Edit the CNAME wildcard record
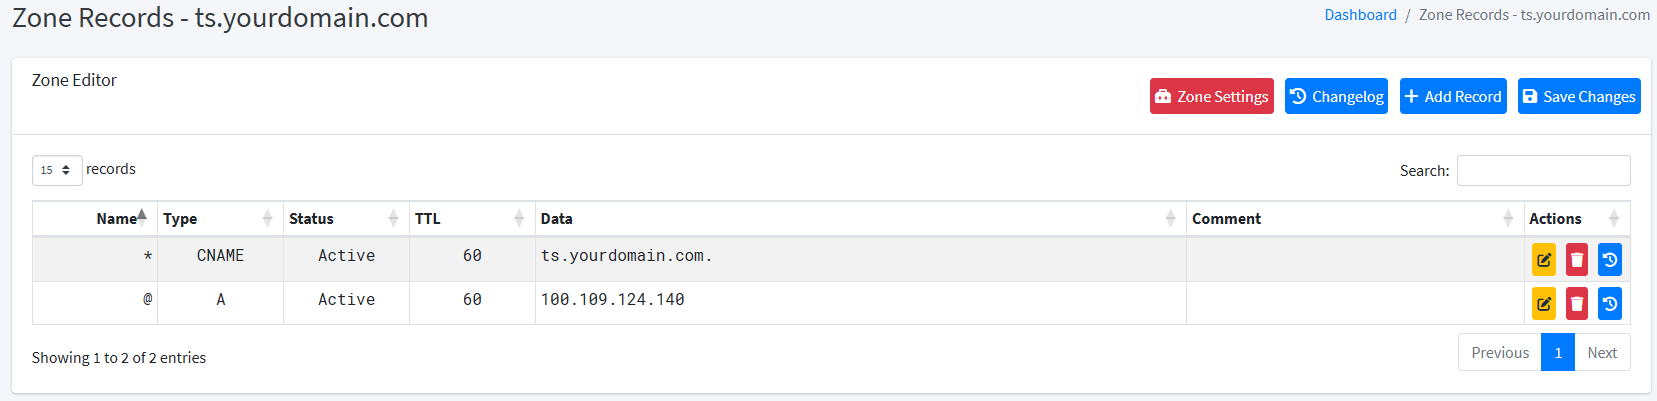 click(x=1544, y=260)
